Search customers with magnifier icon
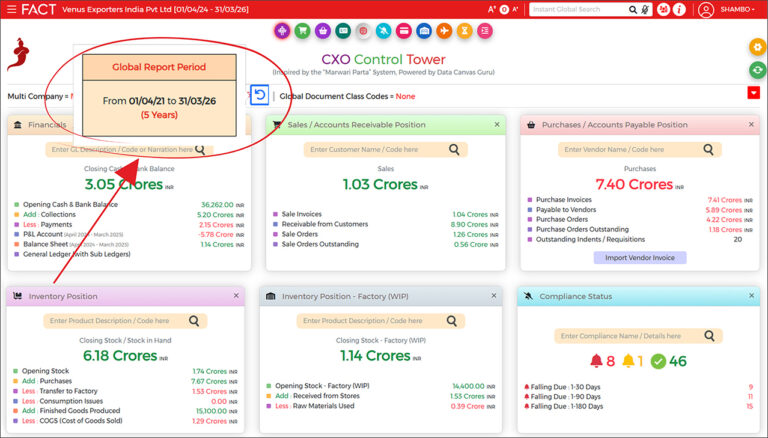 point(454,149)
